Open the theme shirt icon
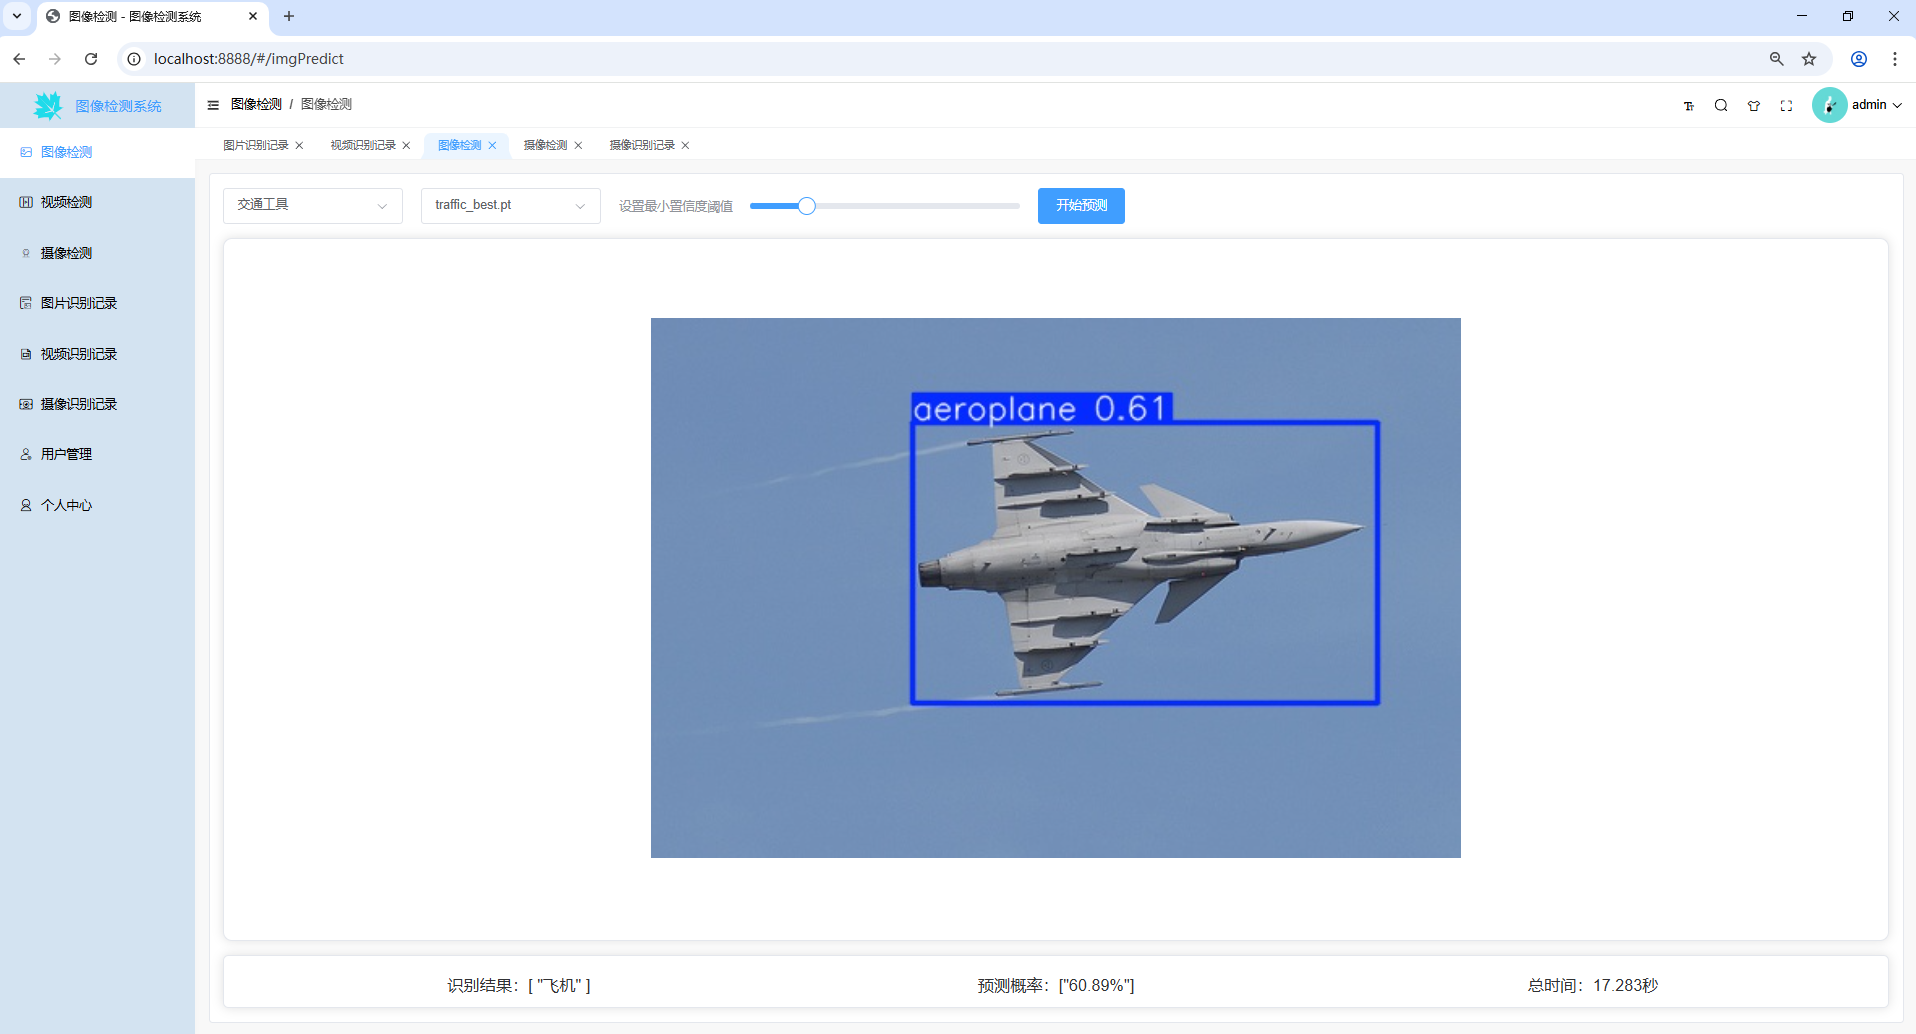The width and height of the screenshot is (1916, 1034). (1754, 106)
